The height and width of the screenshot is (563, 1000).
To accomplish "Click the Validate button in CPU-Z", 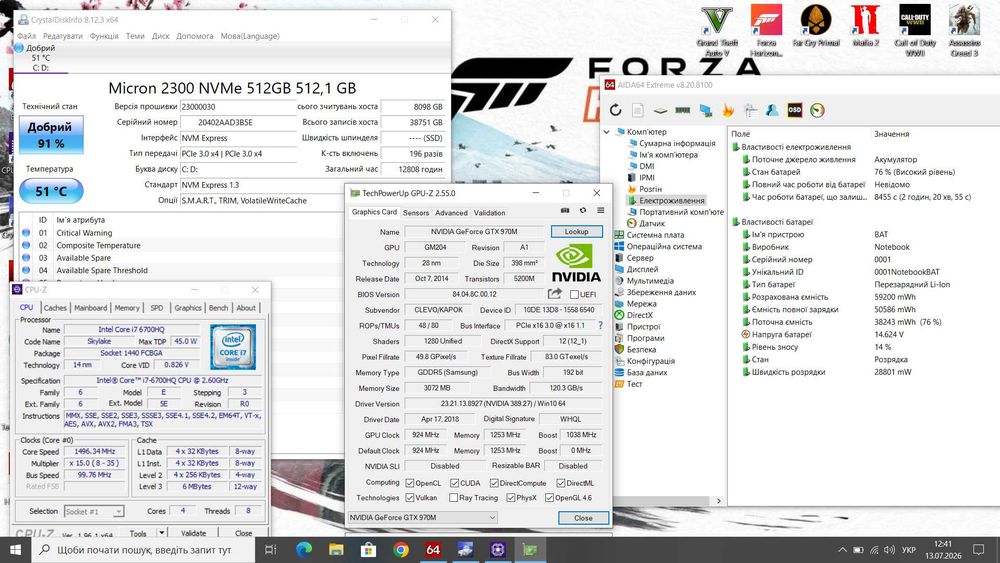I will pyautogui.click(x=193, y=533).
